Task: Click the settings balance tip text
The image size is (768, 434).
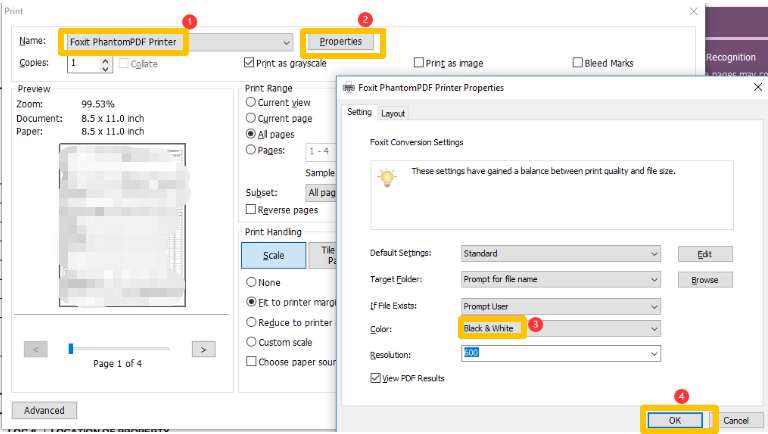Action: coord(543,171)
